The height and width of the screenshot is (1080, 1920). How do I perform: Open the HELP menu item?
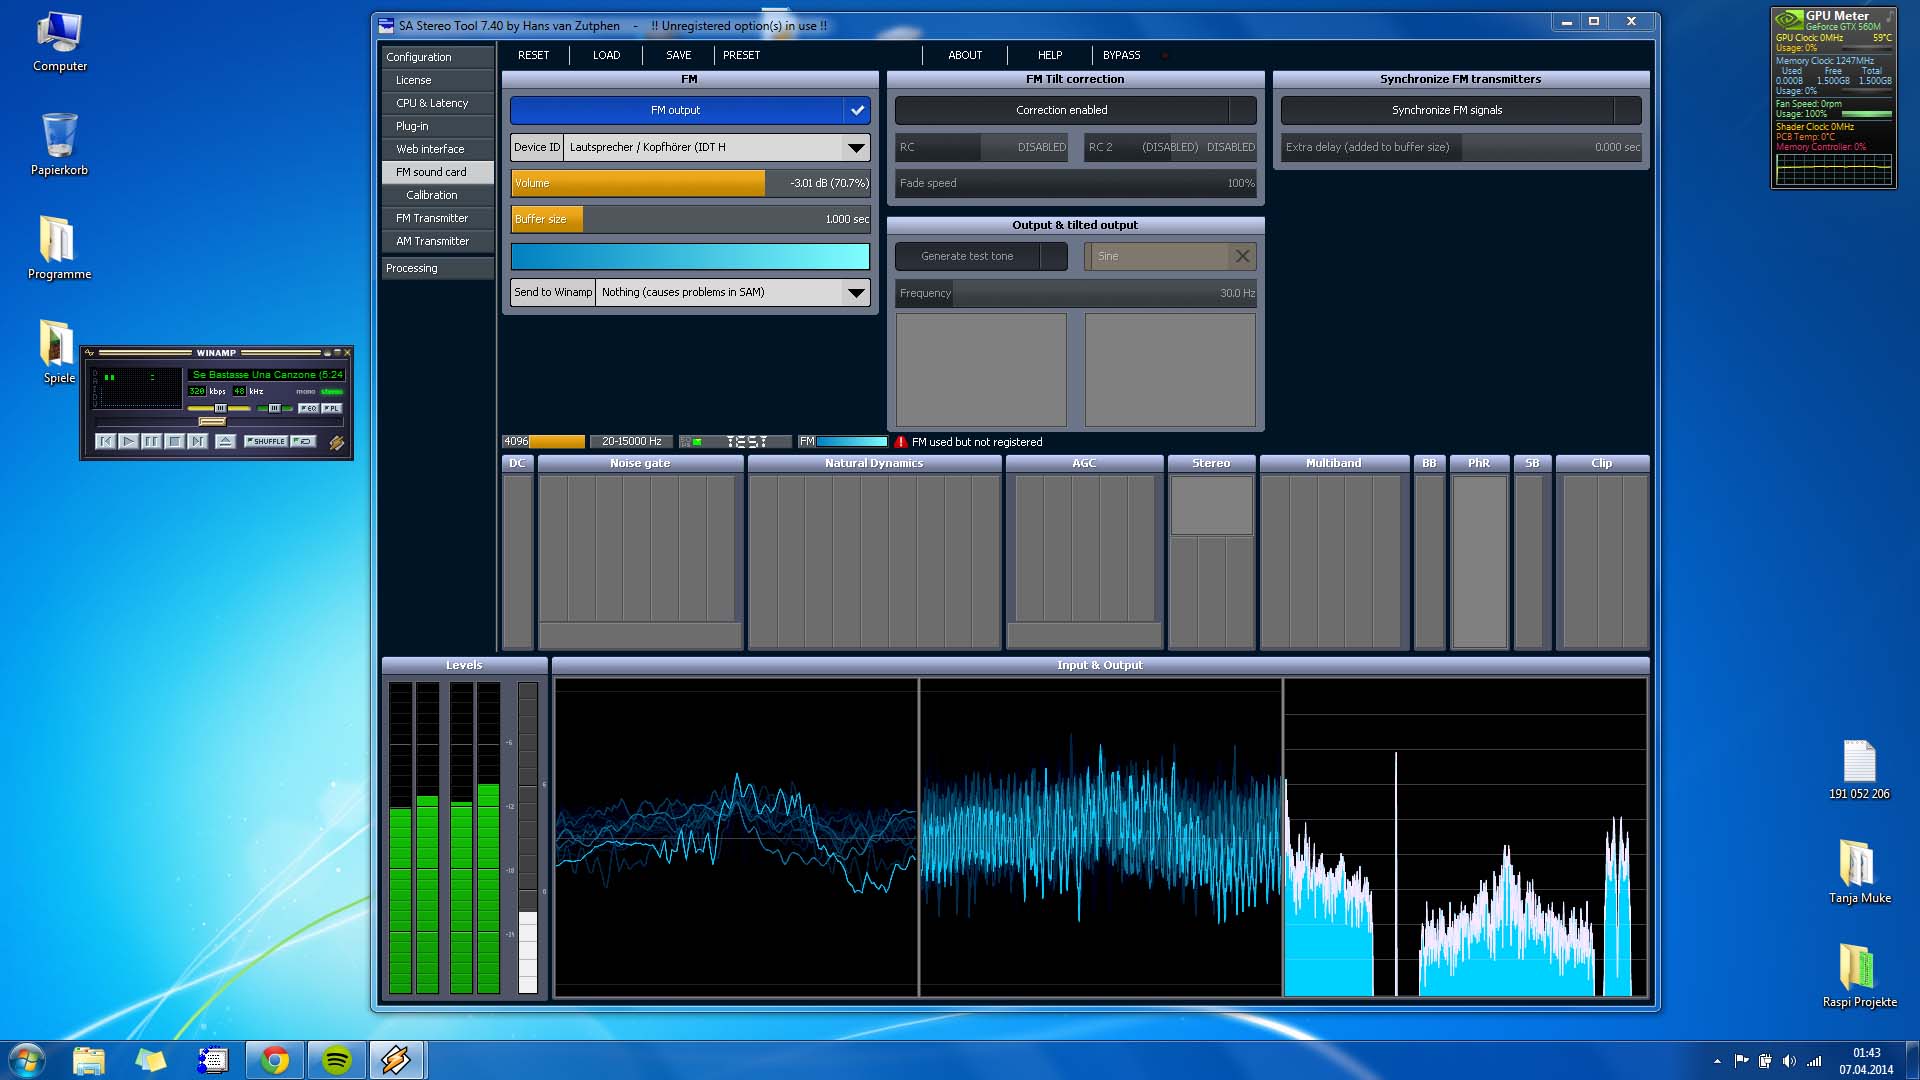(1050, 55)
